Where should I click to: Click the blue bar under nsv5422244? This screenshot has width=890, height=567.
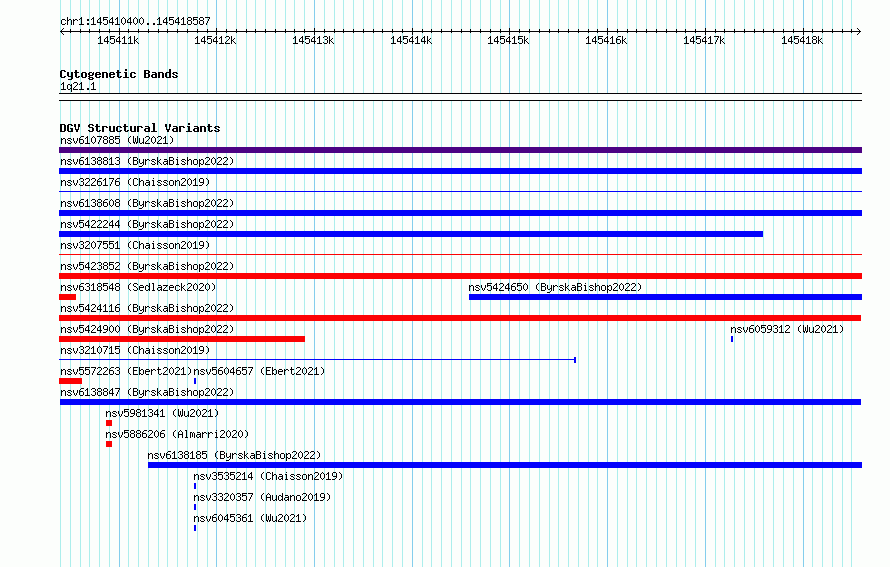411,234
